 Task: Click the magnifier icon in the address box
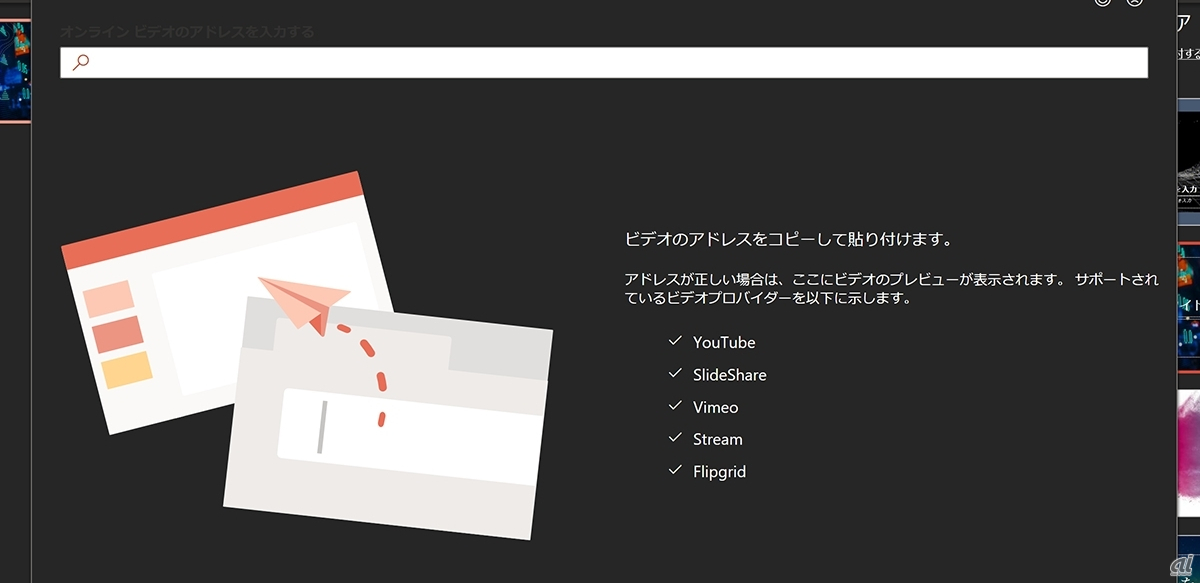(81, 62)
